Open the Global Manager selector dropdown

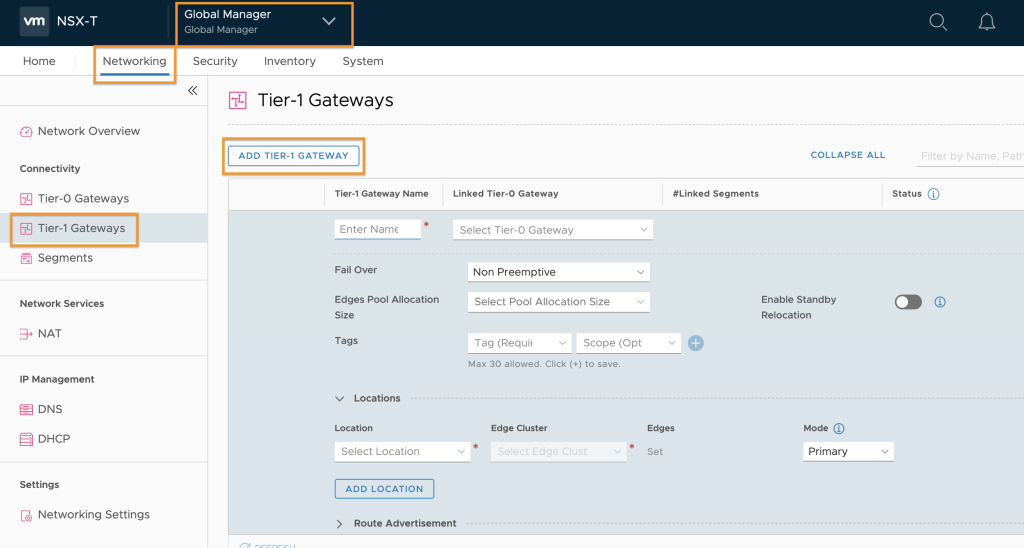(264, 22)
